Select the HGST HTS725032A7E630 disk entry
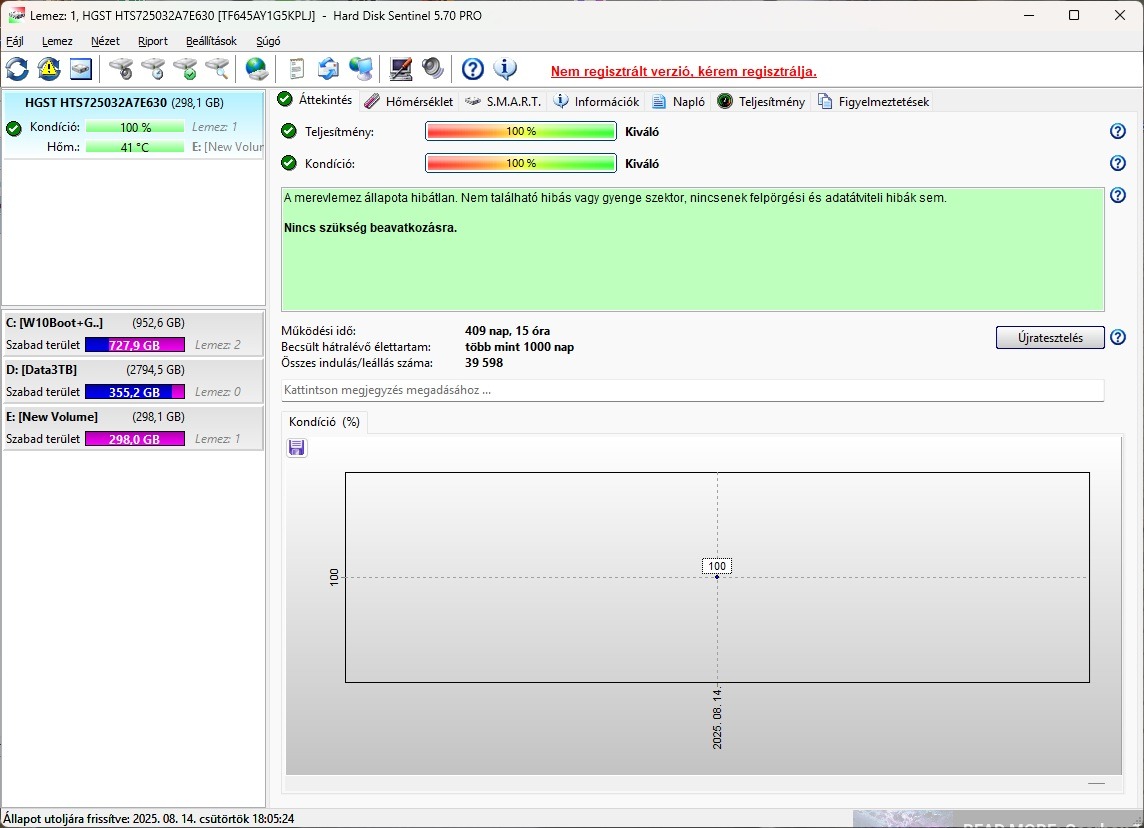 click(x=133, y=125)
